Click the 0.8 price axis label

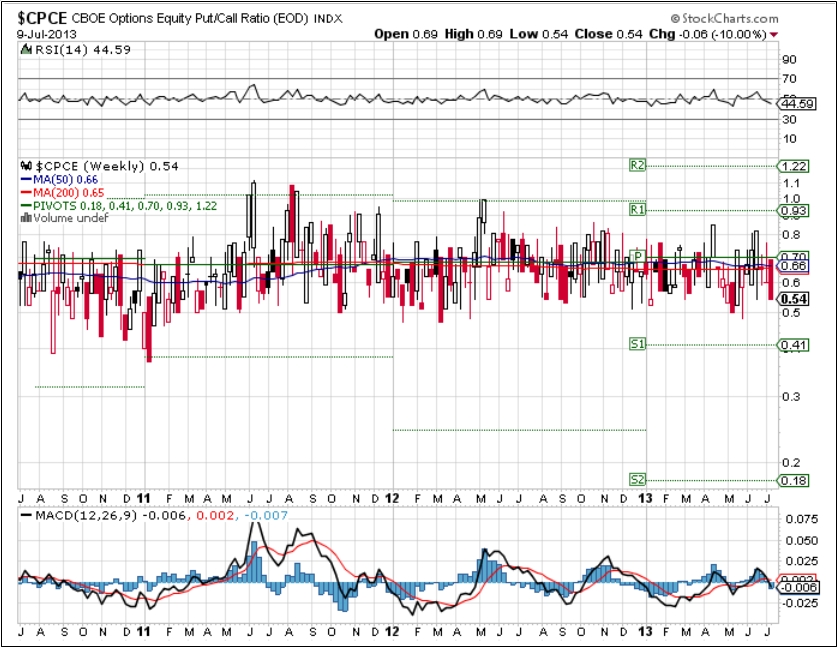pos(791,235)
